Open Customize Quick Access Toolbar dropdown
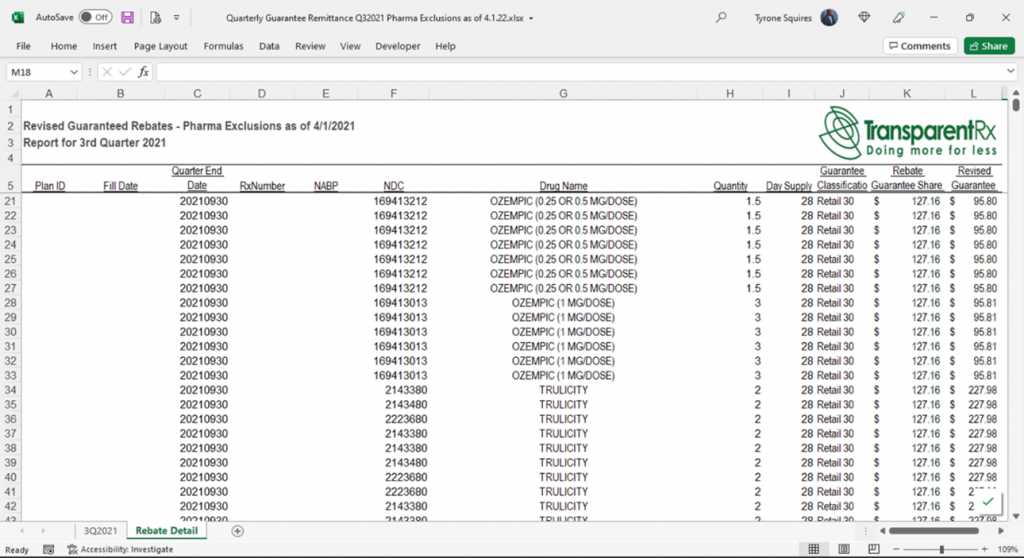 pos(177,18)
